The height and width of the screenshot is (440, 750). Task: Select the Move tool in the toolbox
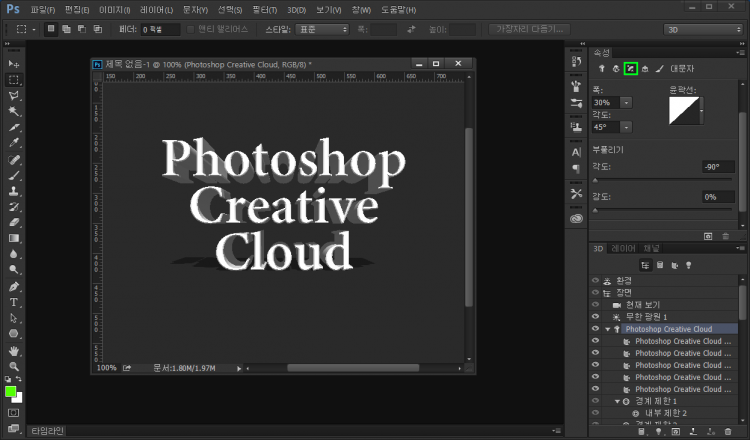[14, 64]
